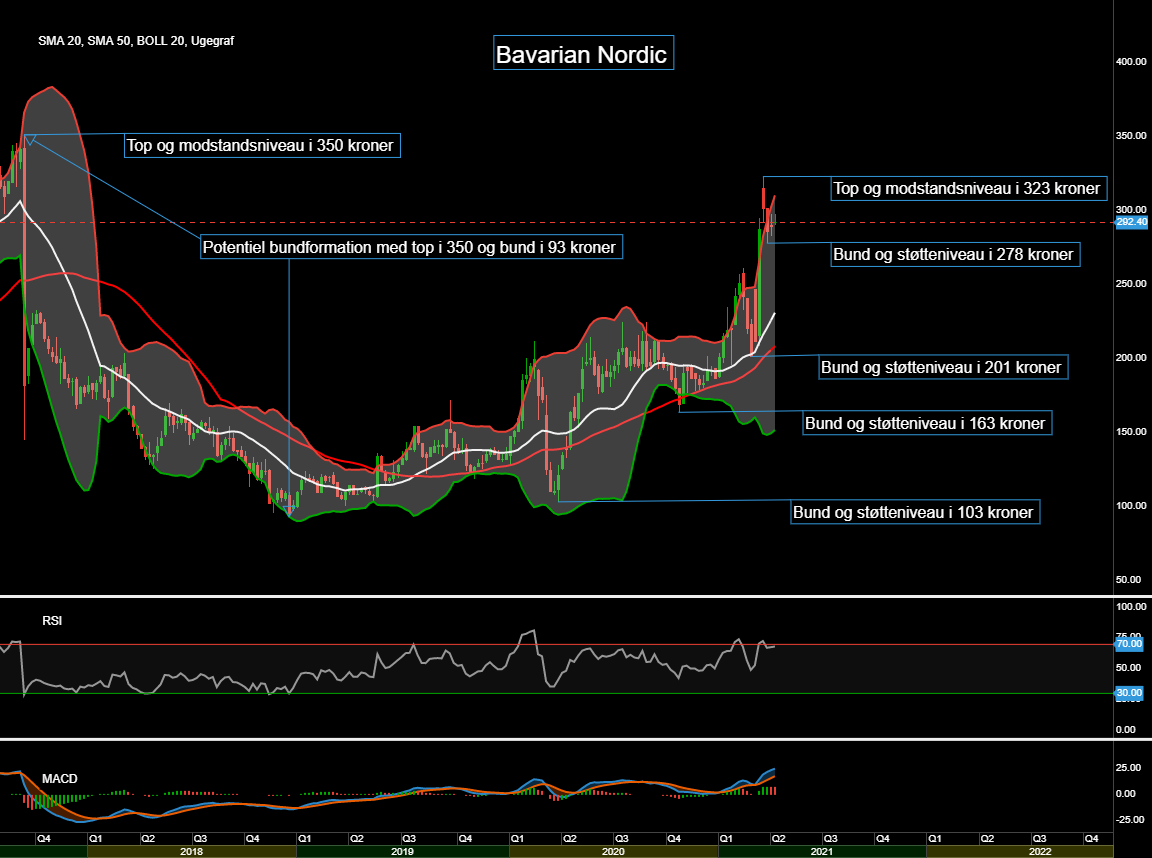Click the 350.00 price axis label
This screenshot has height=858, width=1152.
1131,136
